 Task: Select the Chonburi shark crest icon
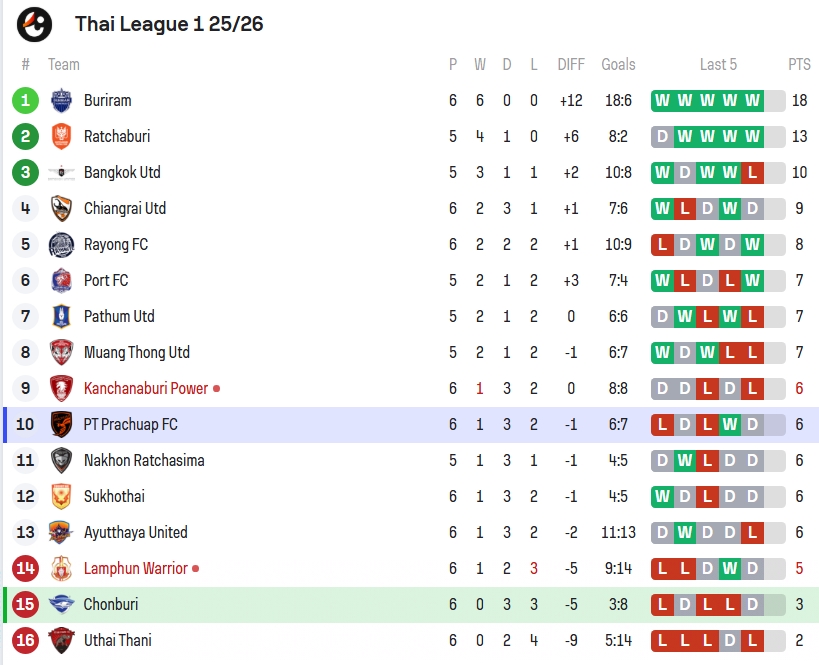point(61,604)
